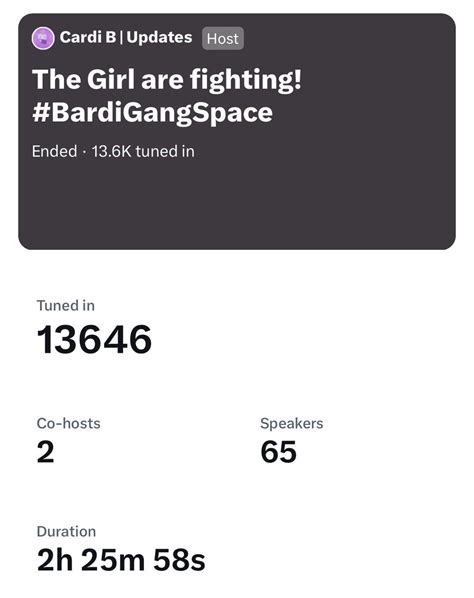Screen dimensions: 474x598
Task: Click the 13646 tuned in count
Action: click(x=94, y=339)
